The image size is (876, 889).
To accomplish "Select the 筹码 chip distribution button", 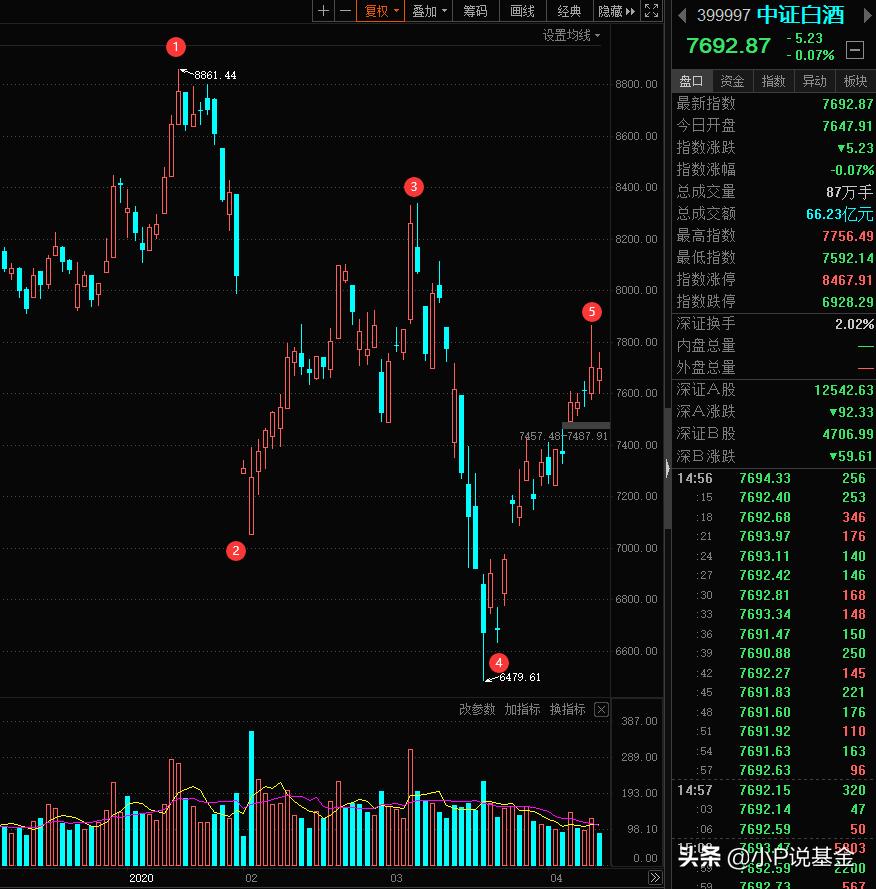I will pos(475,11).
